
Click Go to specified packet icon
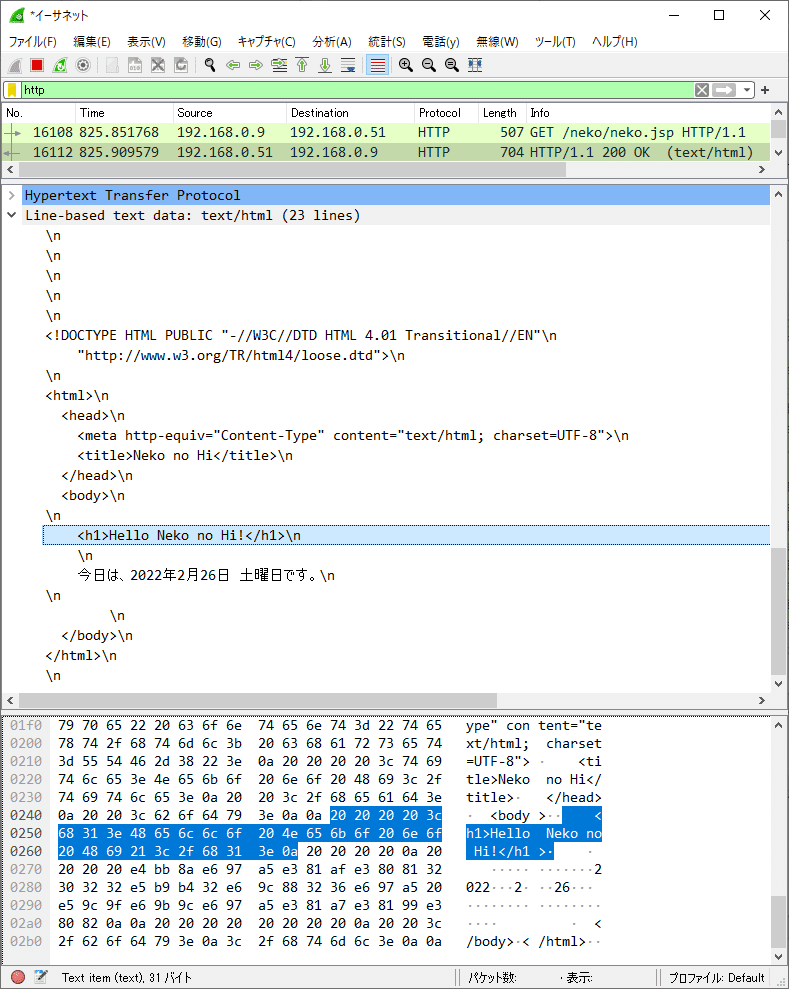click(x=279, y=65)
